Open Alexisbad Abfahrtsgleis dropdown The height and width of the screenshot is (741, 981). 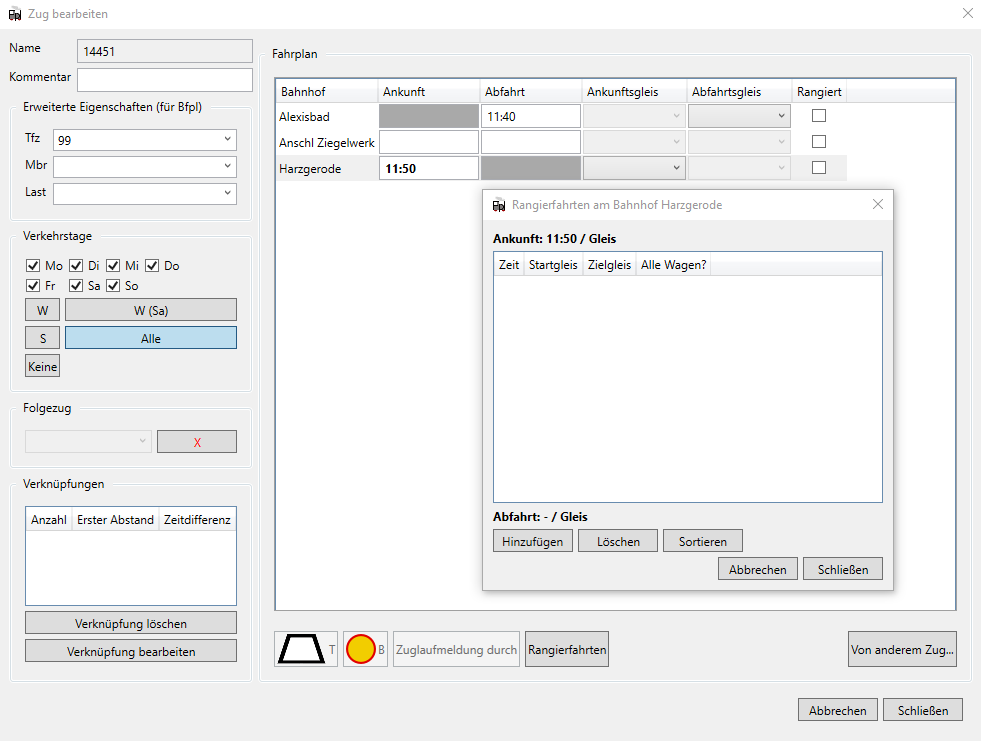click(x=739, y=116)
